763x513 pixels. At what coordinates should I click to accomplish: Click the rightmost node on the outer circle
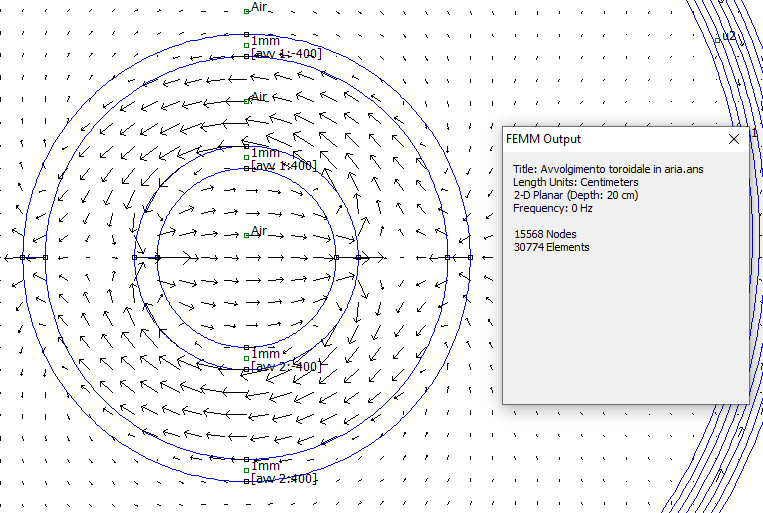coord(470,258)
